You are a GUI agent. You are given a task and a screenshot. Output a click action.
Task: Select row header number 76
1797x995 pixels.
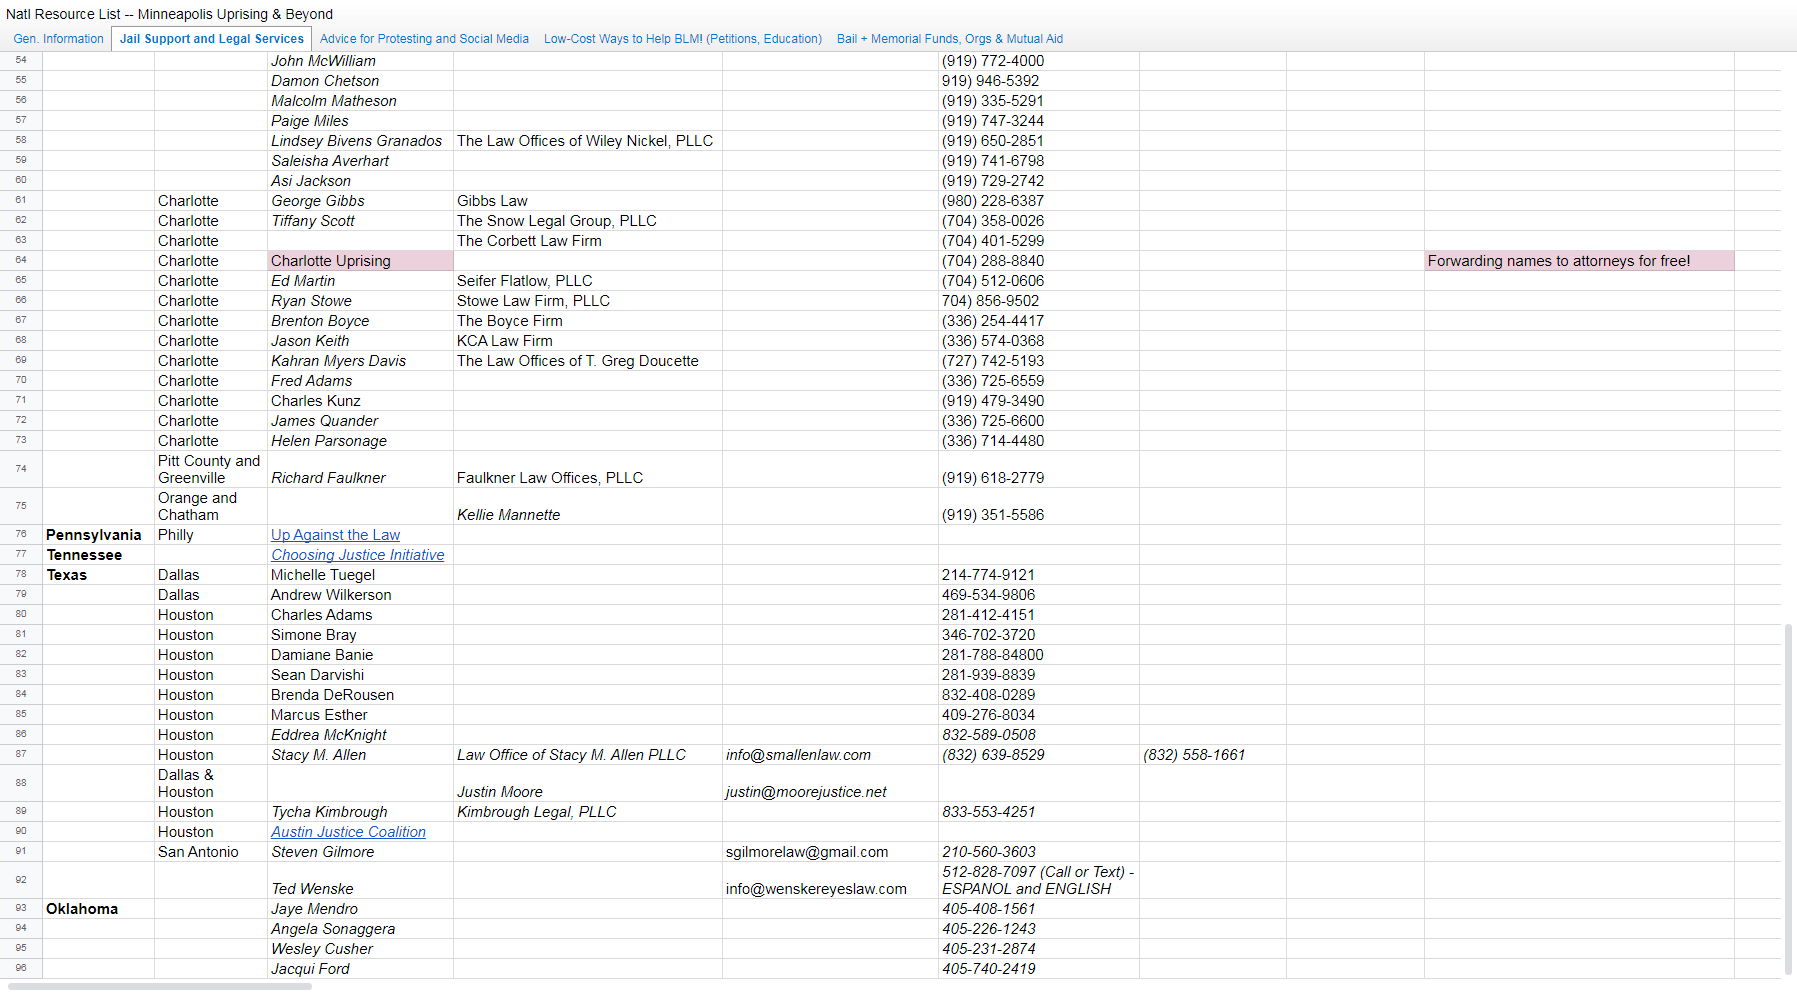tap(21, 535)
